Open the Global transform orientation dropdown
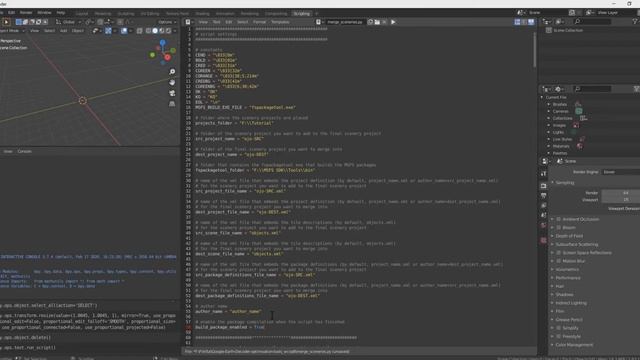 (x=69, y=22)
